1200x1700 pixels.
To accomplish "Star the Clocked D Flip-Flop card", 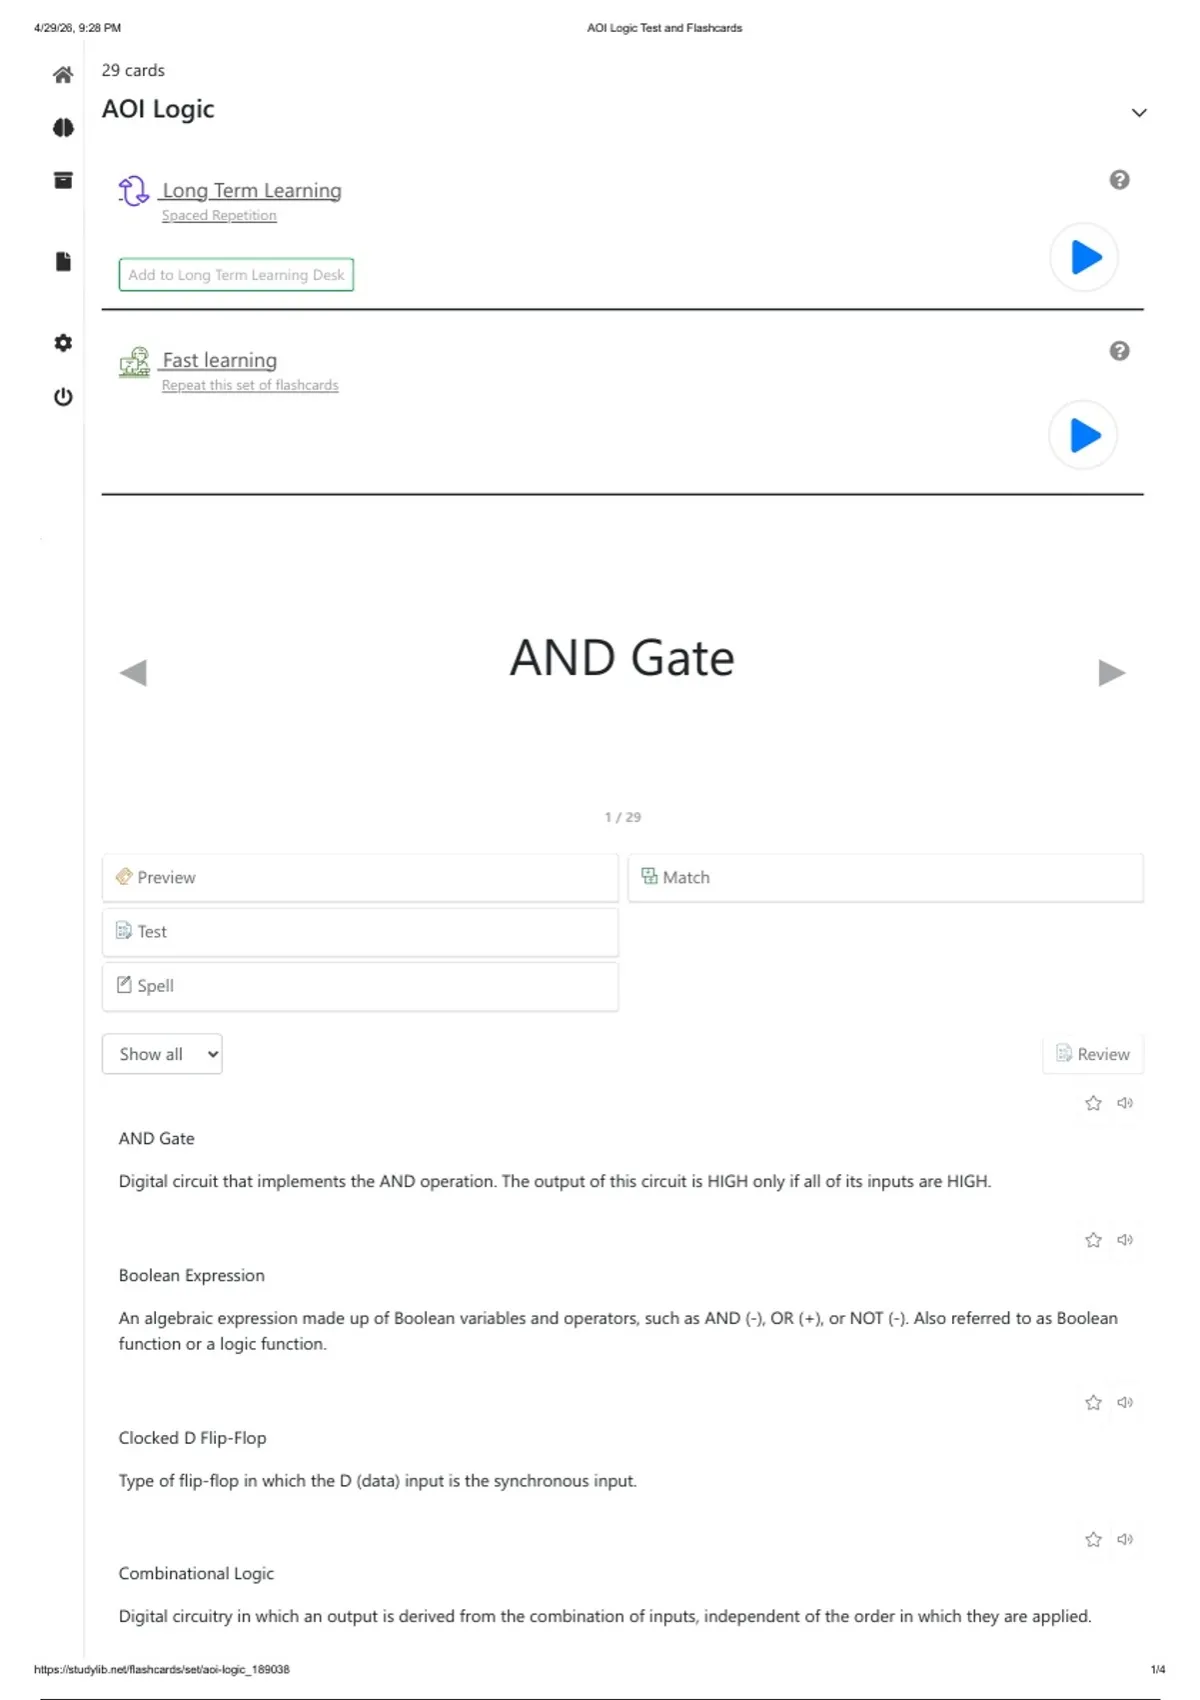I will point(1093,1403).
